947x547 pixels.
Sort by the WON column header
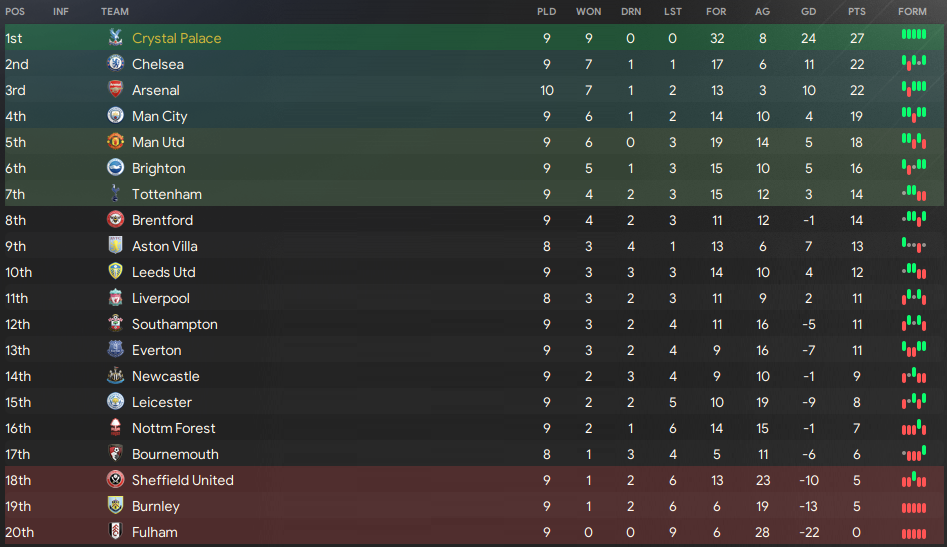coord(588,11)
